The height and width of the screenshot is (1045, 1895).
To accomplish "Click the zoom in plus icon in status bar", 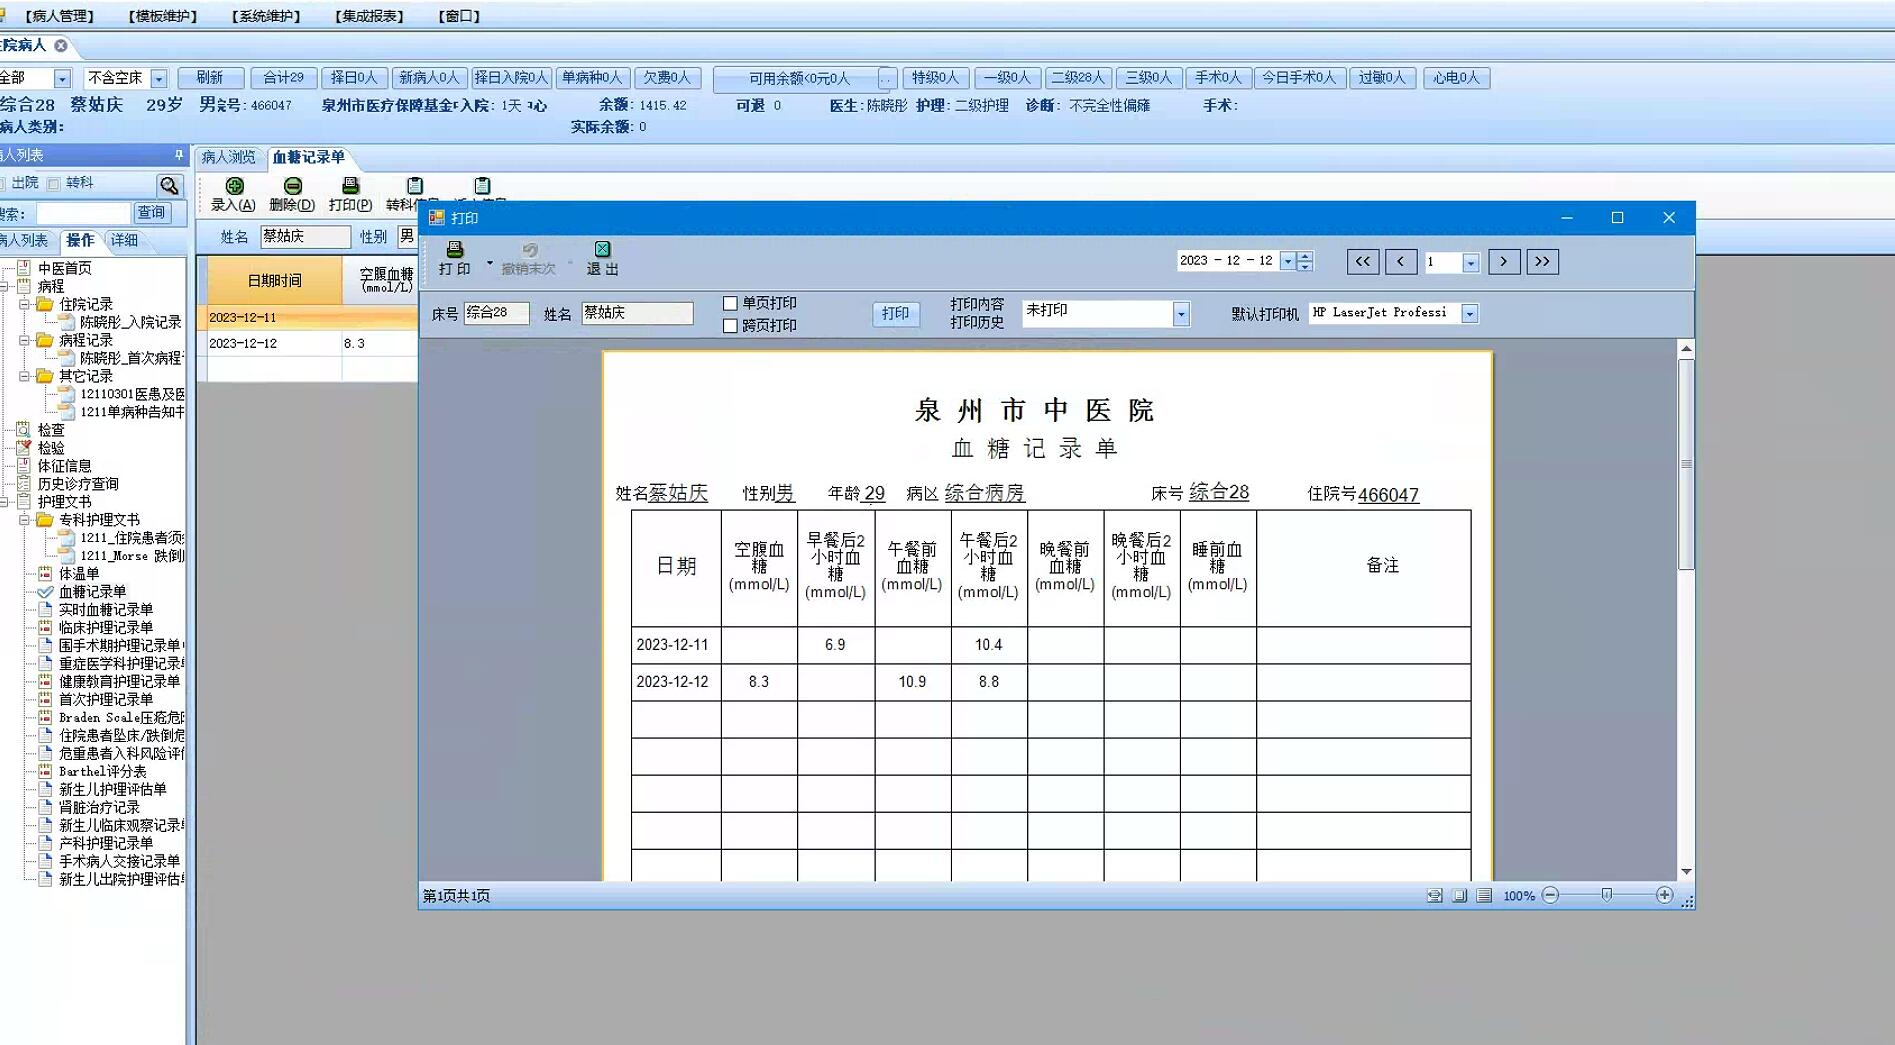I will point(1664,896).
